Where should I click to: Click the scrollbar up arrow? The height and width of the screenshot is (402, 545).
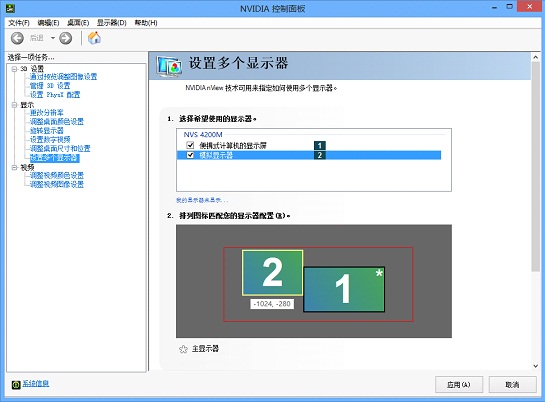coord(536,57)
